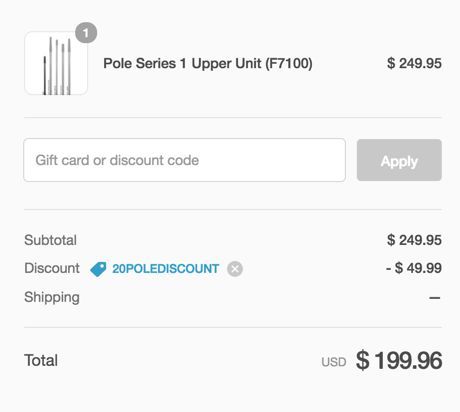Click the divider line below the product row
Screen dimensions: 460x412
tap(233, 117)
